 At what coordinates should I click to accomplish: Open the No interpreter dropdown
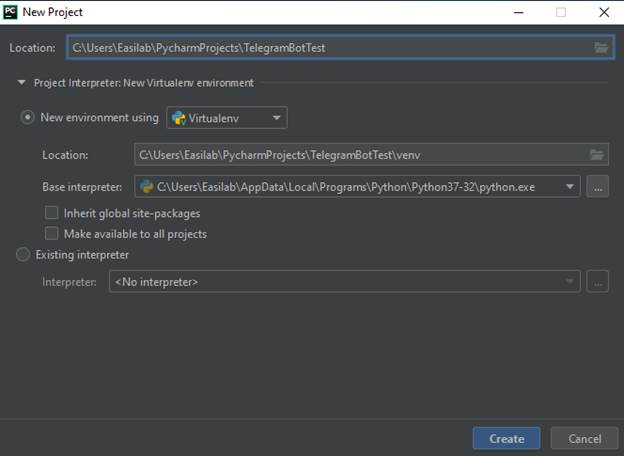pos(344,282)
